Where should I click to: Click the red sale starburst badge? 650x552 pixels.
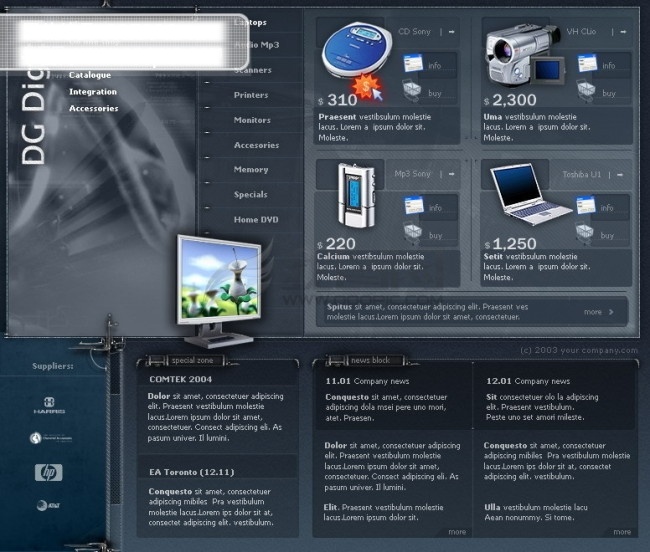[x=365, y=86]
